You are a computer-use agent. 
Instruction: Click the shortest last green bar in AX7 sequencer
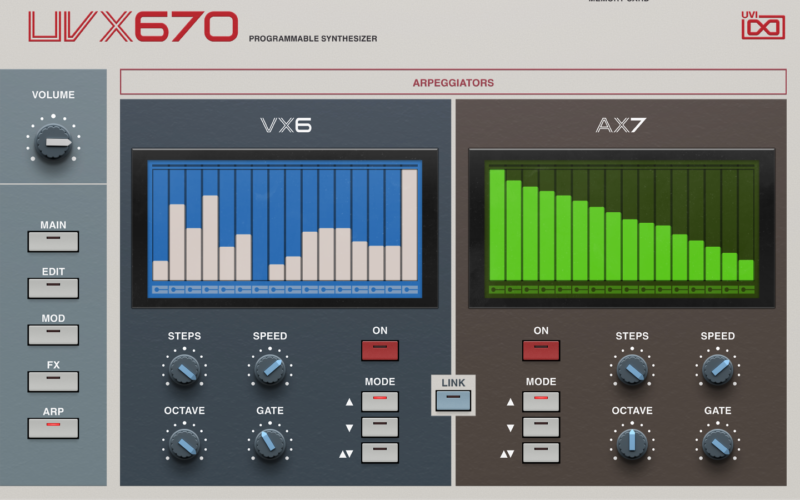(x=746, y=270)
